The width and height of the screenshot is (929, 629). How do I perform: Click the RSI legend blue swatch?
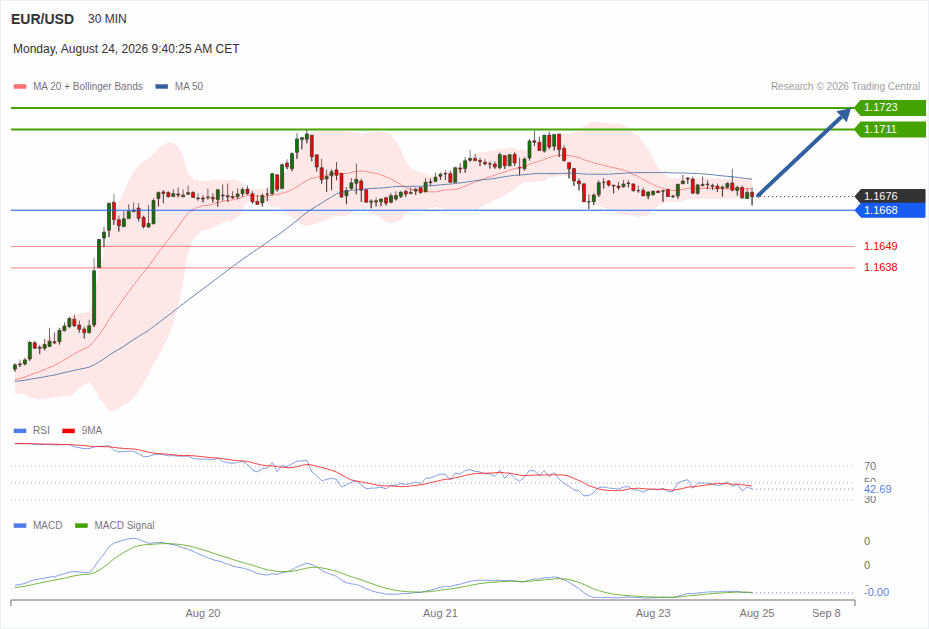[20, 431]
